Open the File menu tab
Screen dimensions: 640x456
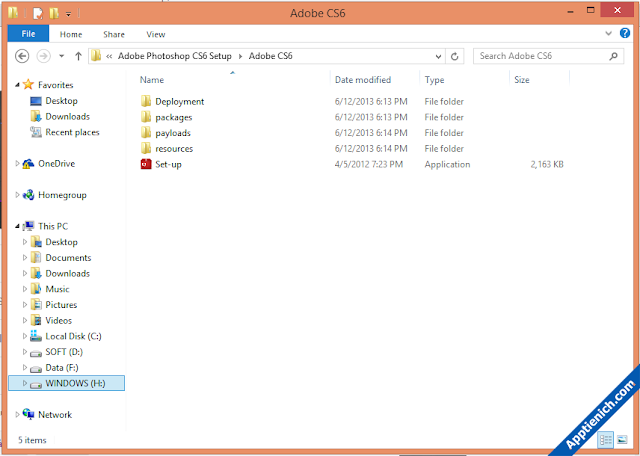click(28, 33)
